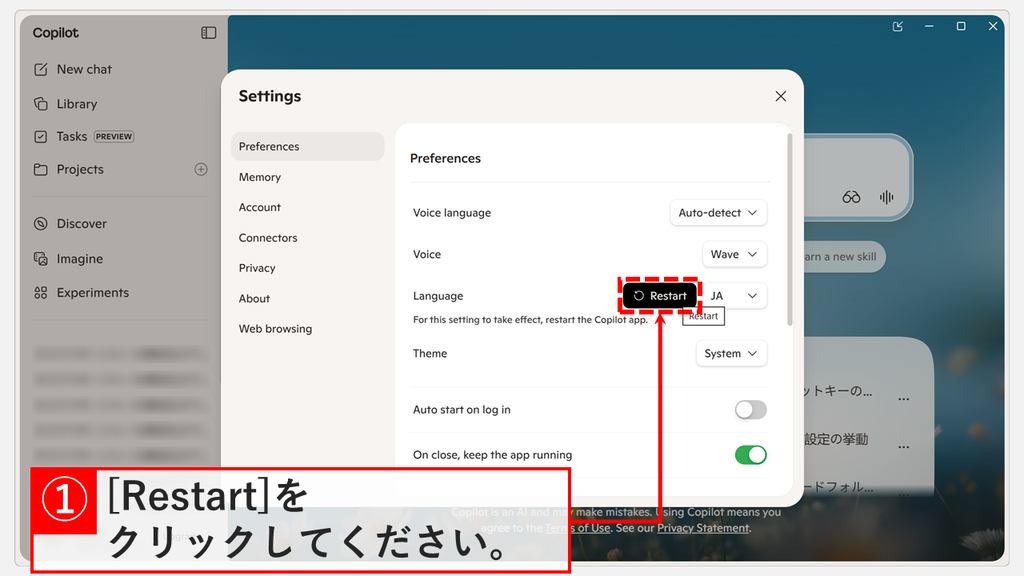
Task: Open the pop-out window icon in title bar
Action: 898,26
